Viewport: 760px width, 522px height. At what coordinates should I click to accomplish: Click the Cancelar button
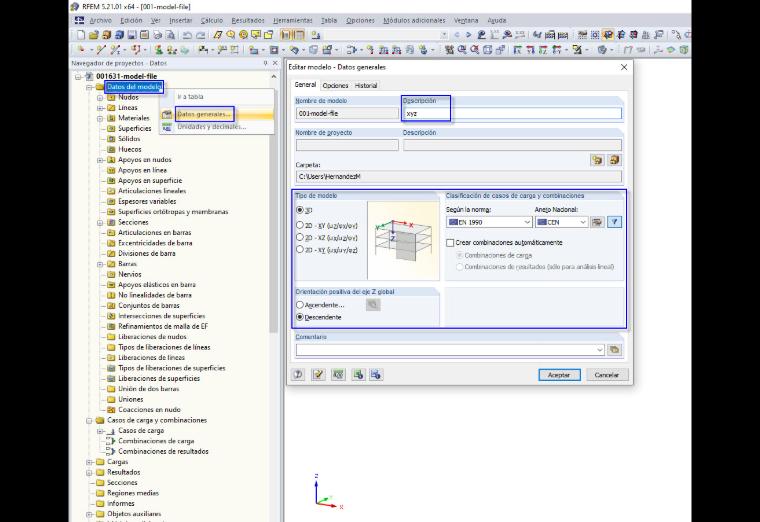point(606,375)
